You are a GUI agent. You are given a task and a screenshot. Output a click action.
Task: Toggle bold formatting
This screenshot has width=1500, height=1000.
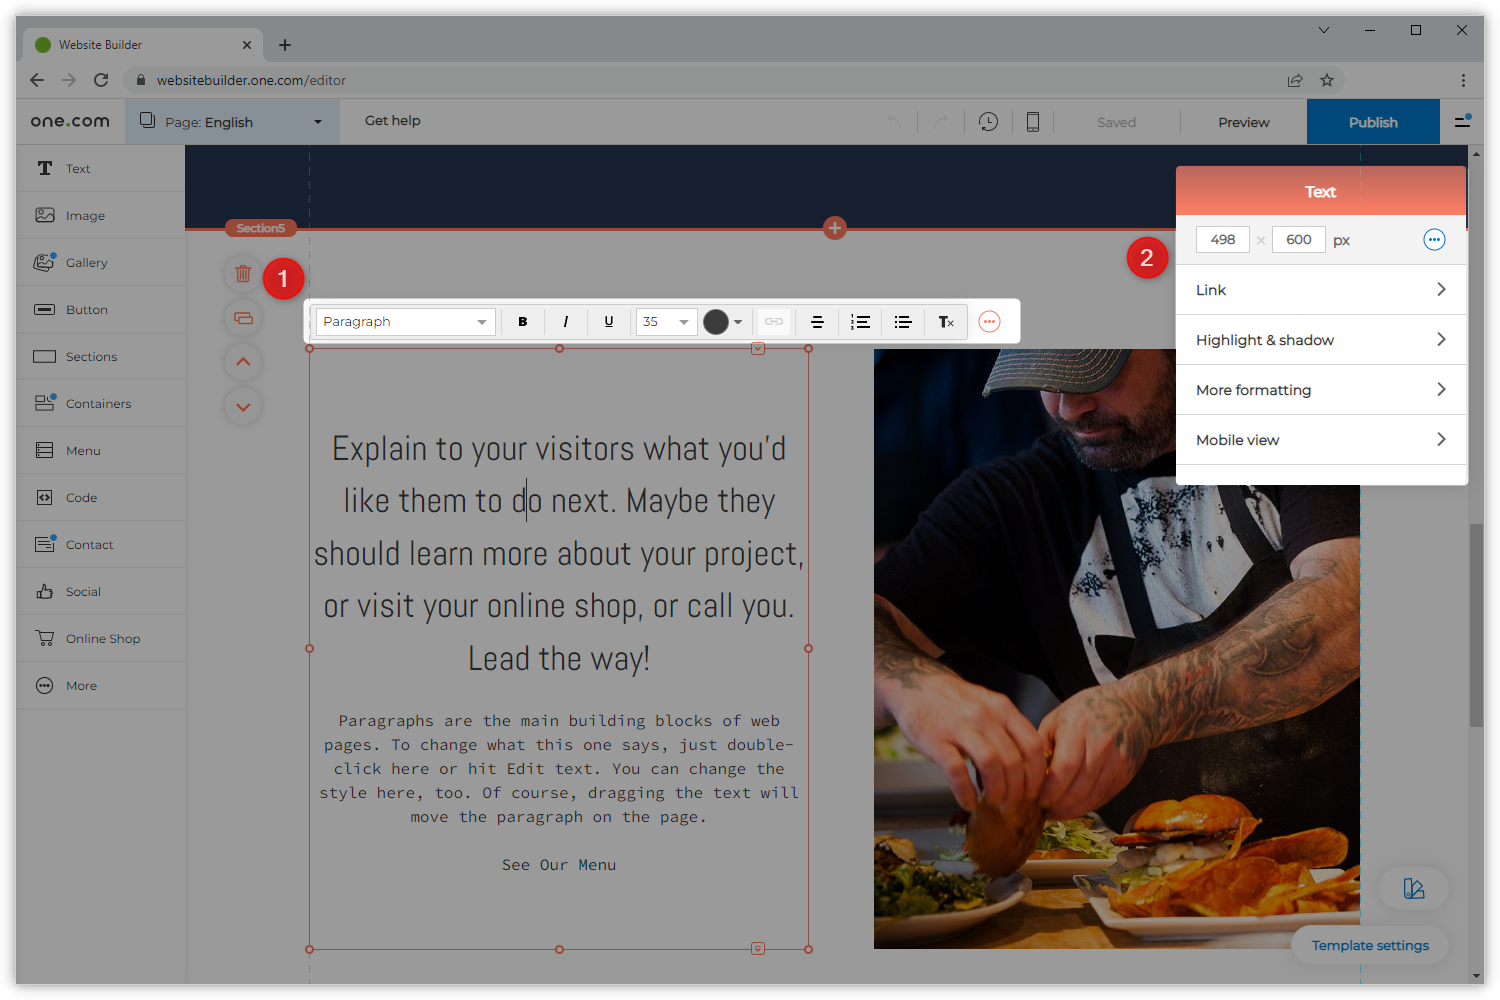coord(522,322)
